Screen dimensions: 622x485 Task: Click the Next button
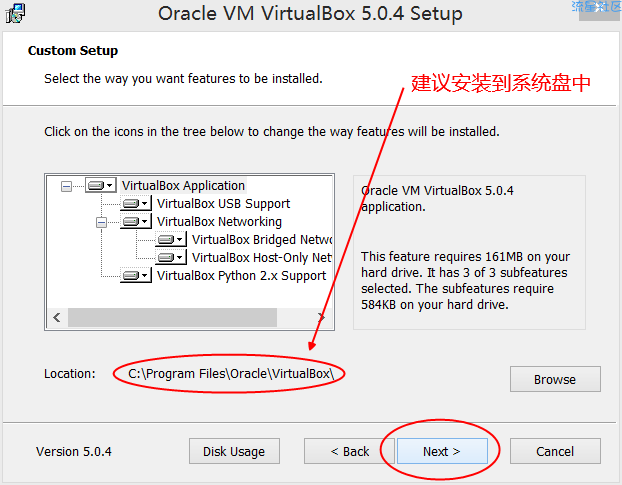tap(442, 451)
